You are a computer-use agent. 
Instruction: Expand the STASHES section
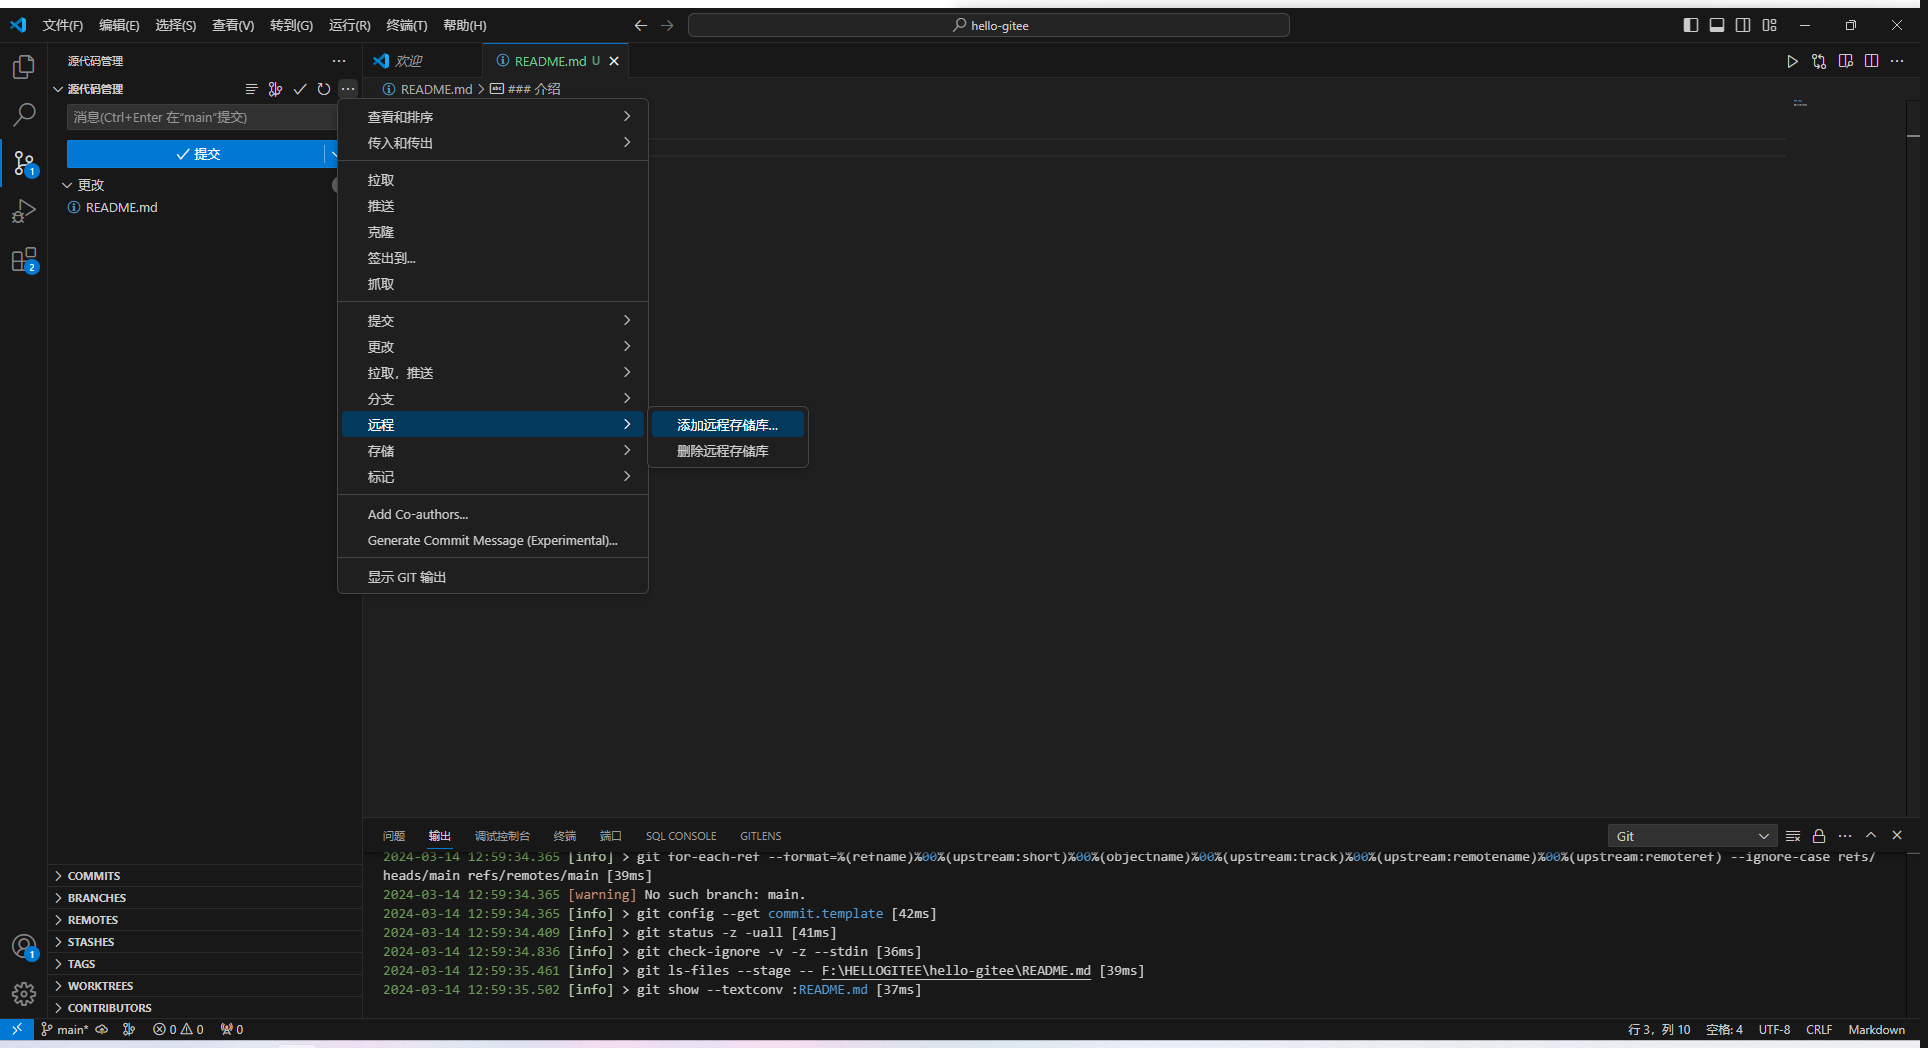click(205, 942)
